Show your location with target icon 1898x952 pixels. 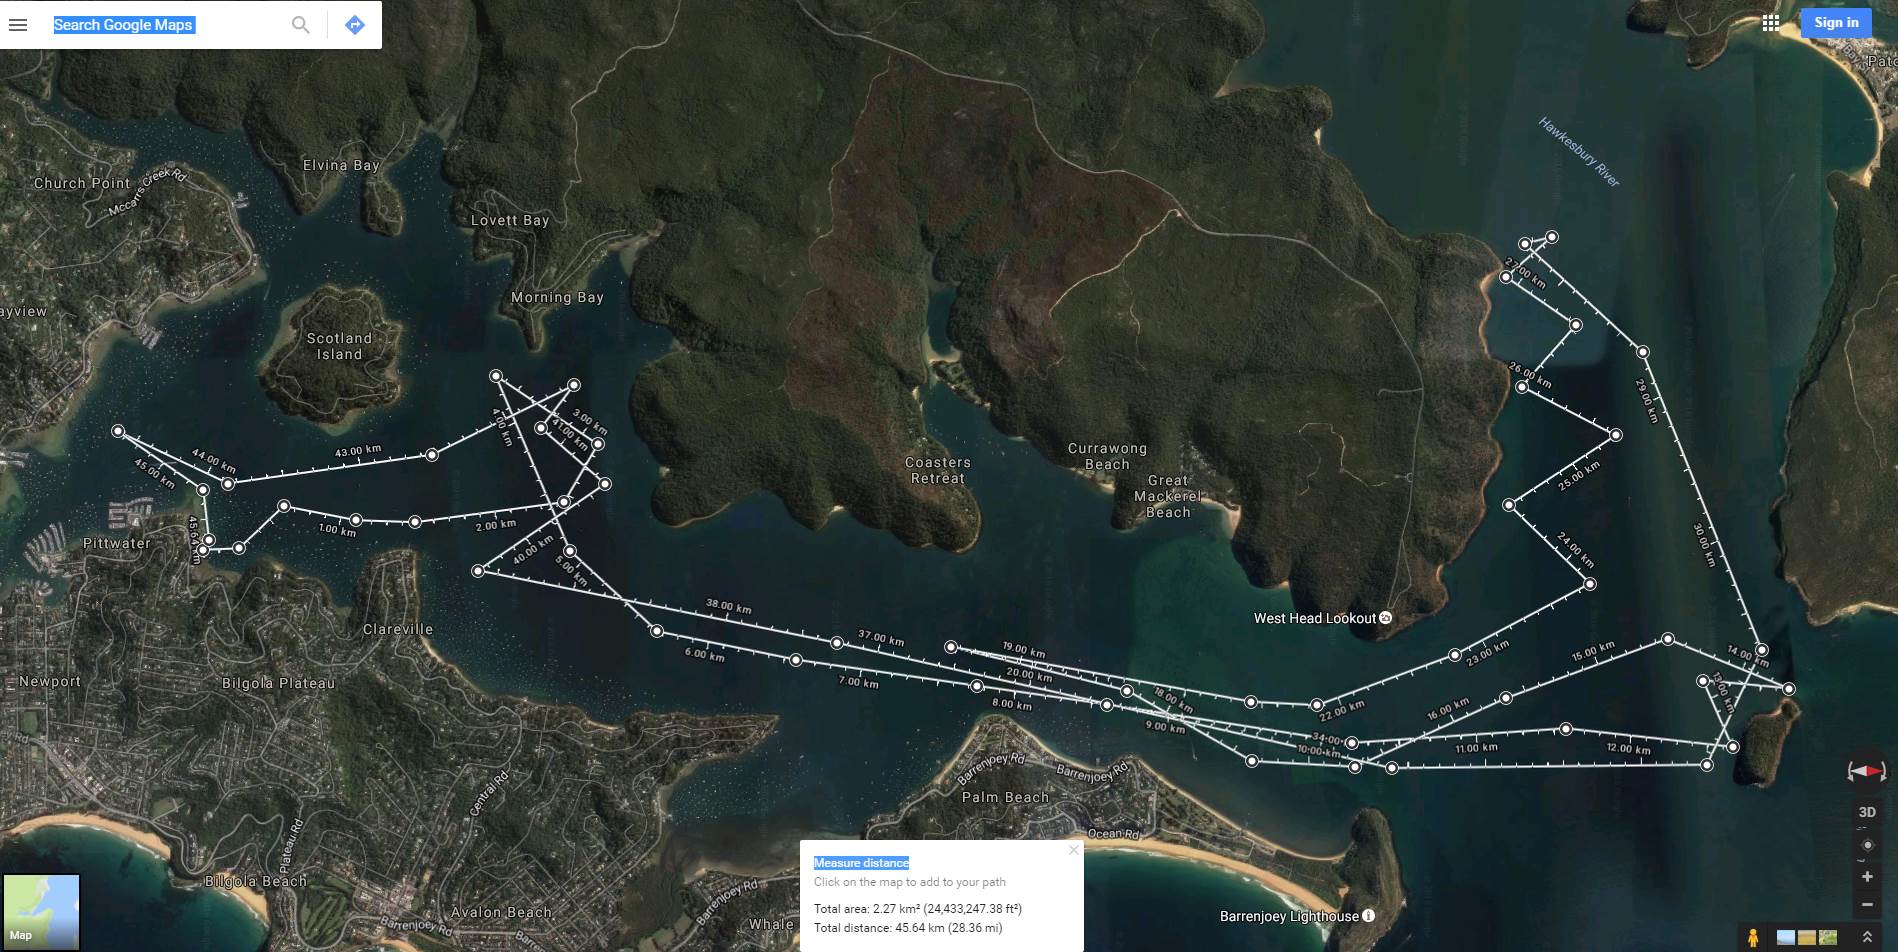click(x=1866, y=845)
